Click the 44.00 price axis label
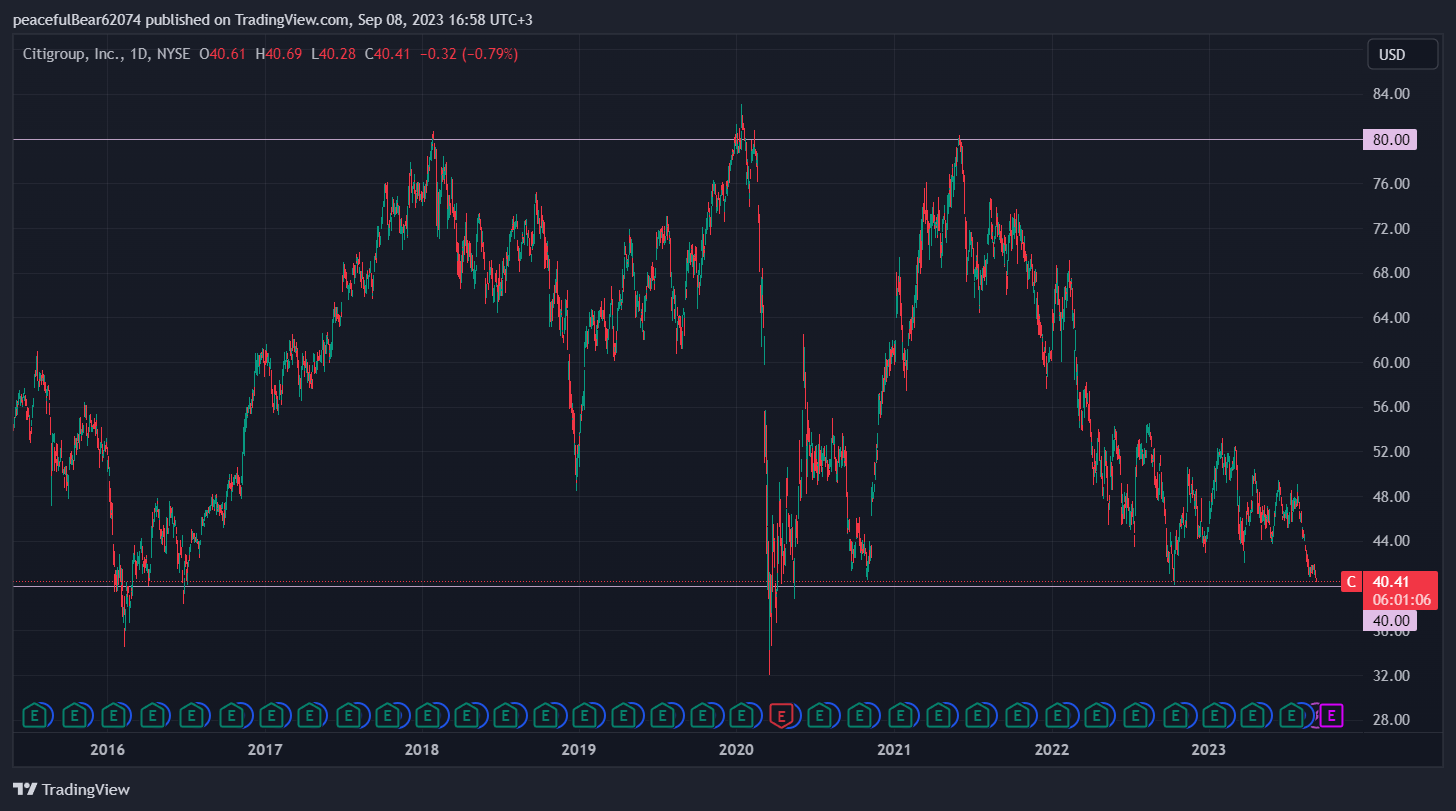1456x811 pixels. click(1391, 541)
